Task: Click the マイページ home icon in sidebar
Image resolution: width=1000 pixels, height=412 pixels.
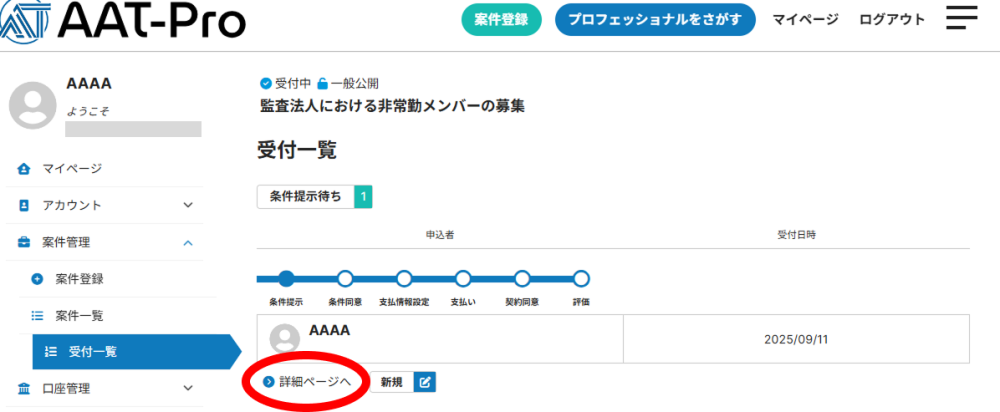Action: click(x=25, y=168)
